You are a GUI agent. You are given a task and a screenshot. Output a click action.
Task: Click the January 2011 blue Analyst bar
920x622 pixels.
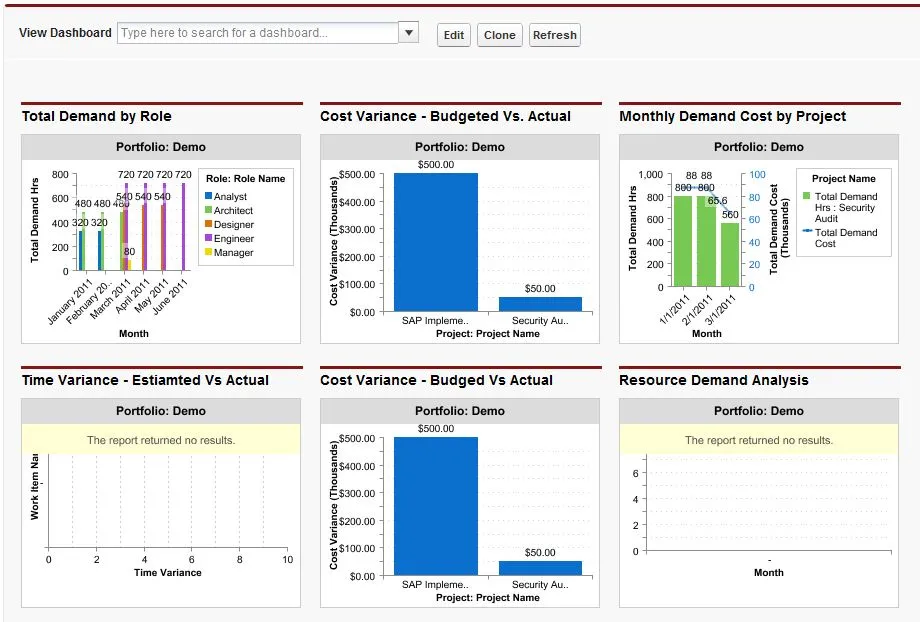pos(80,251)
